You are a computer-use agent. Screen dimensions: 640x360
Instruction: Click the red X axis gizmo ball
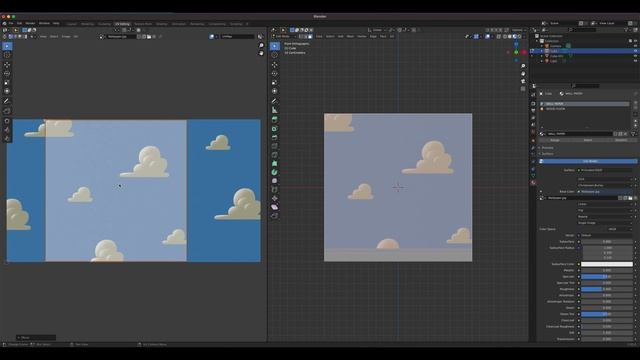point(524,52)
